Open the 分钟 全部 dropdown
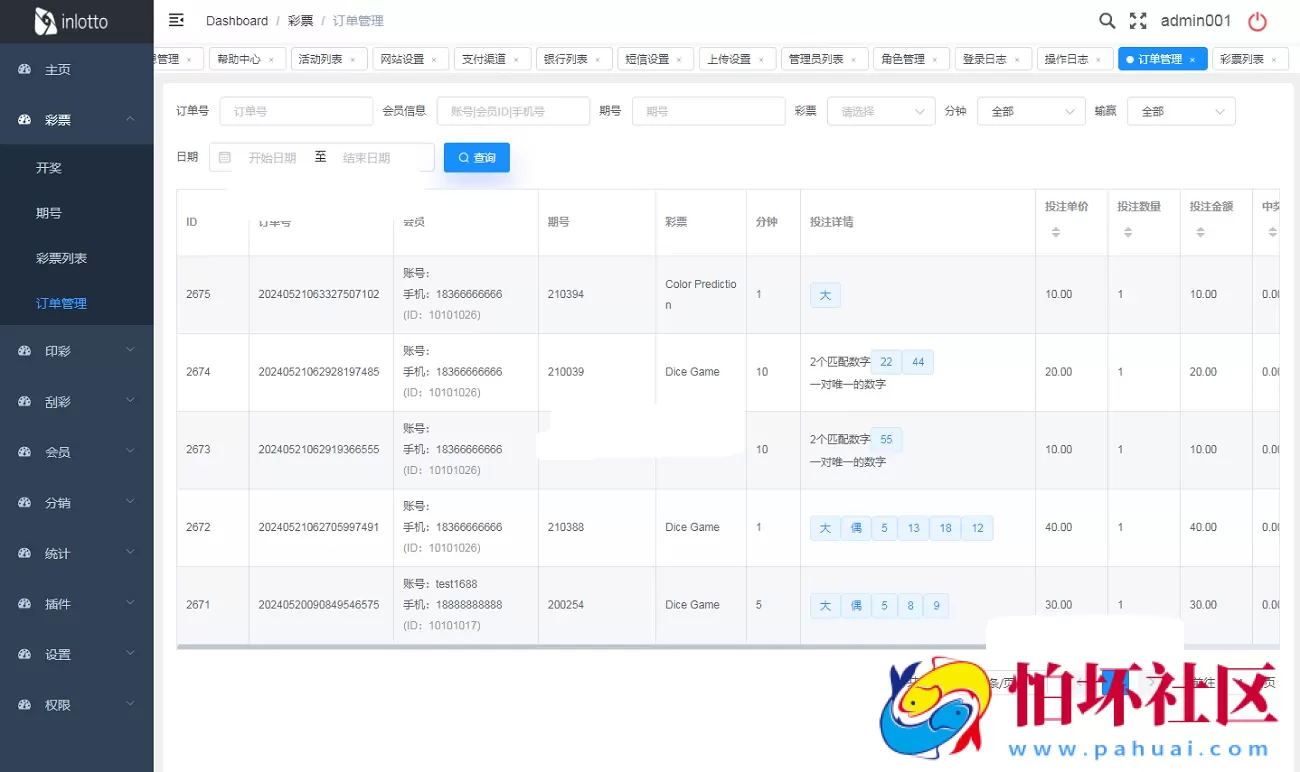The image size is (1300, 772). click(x=1030, y=111)
